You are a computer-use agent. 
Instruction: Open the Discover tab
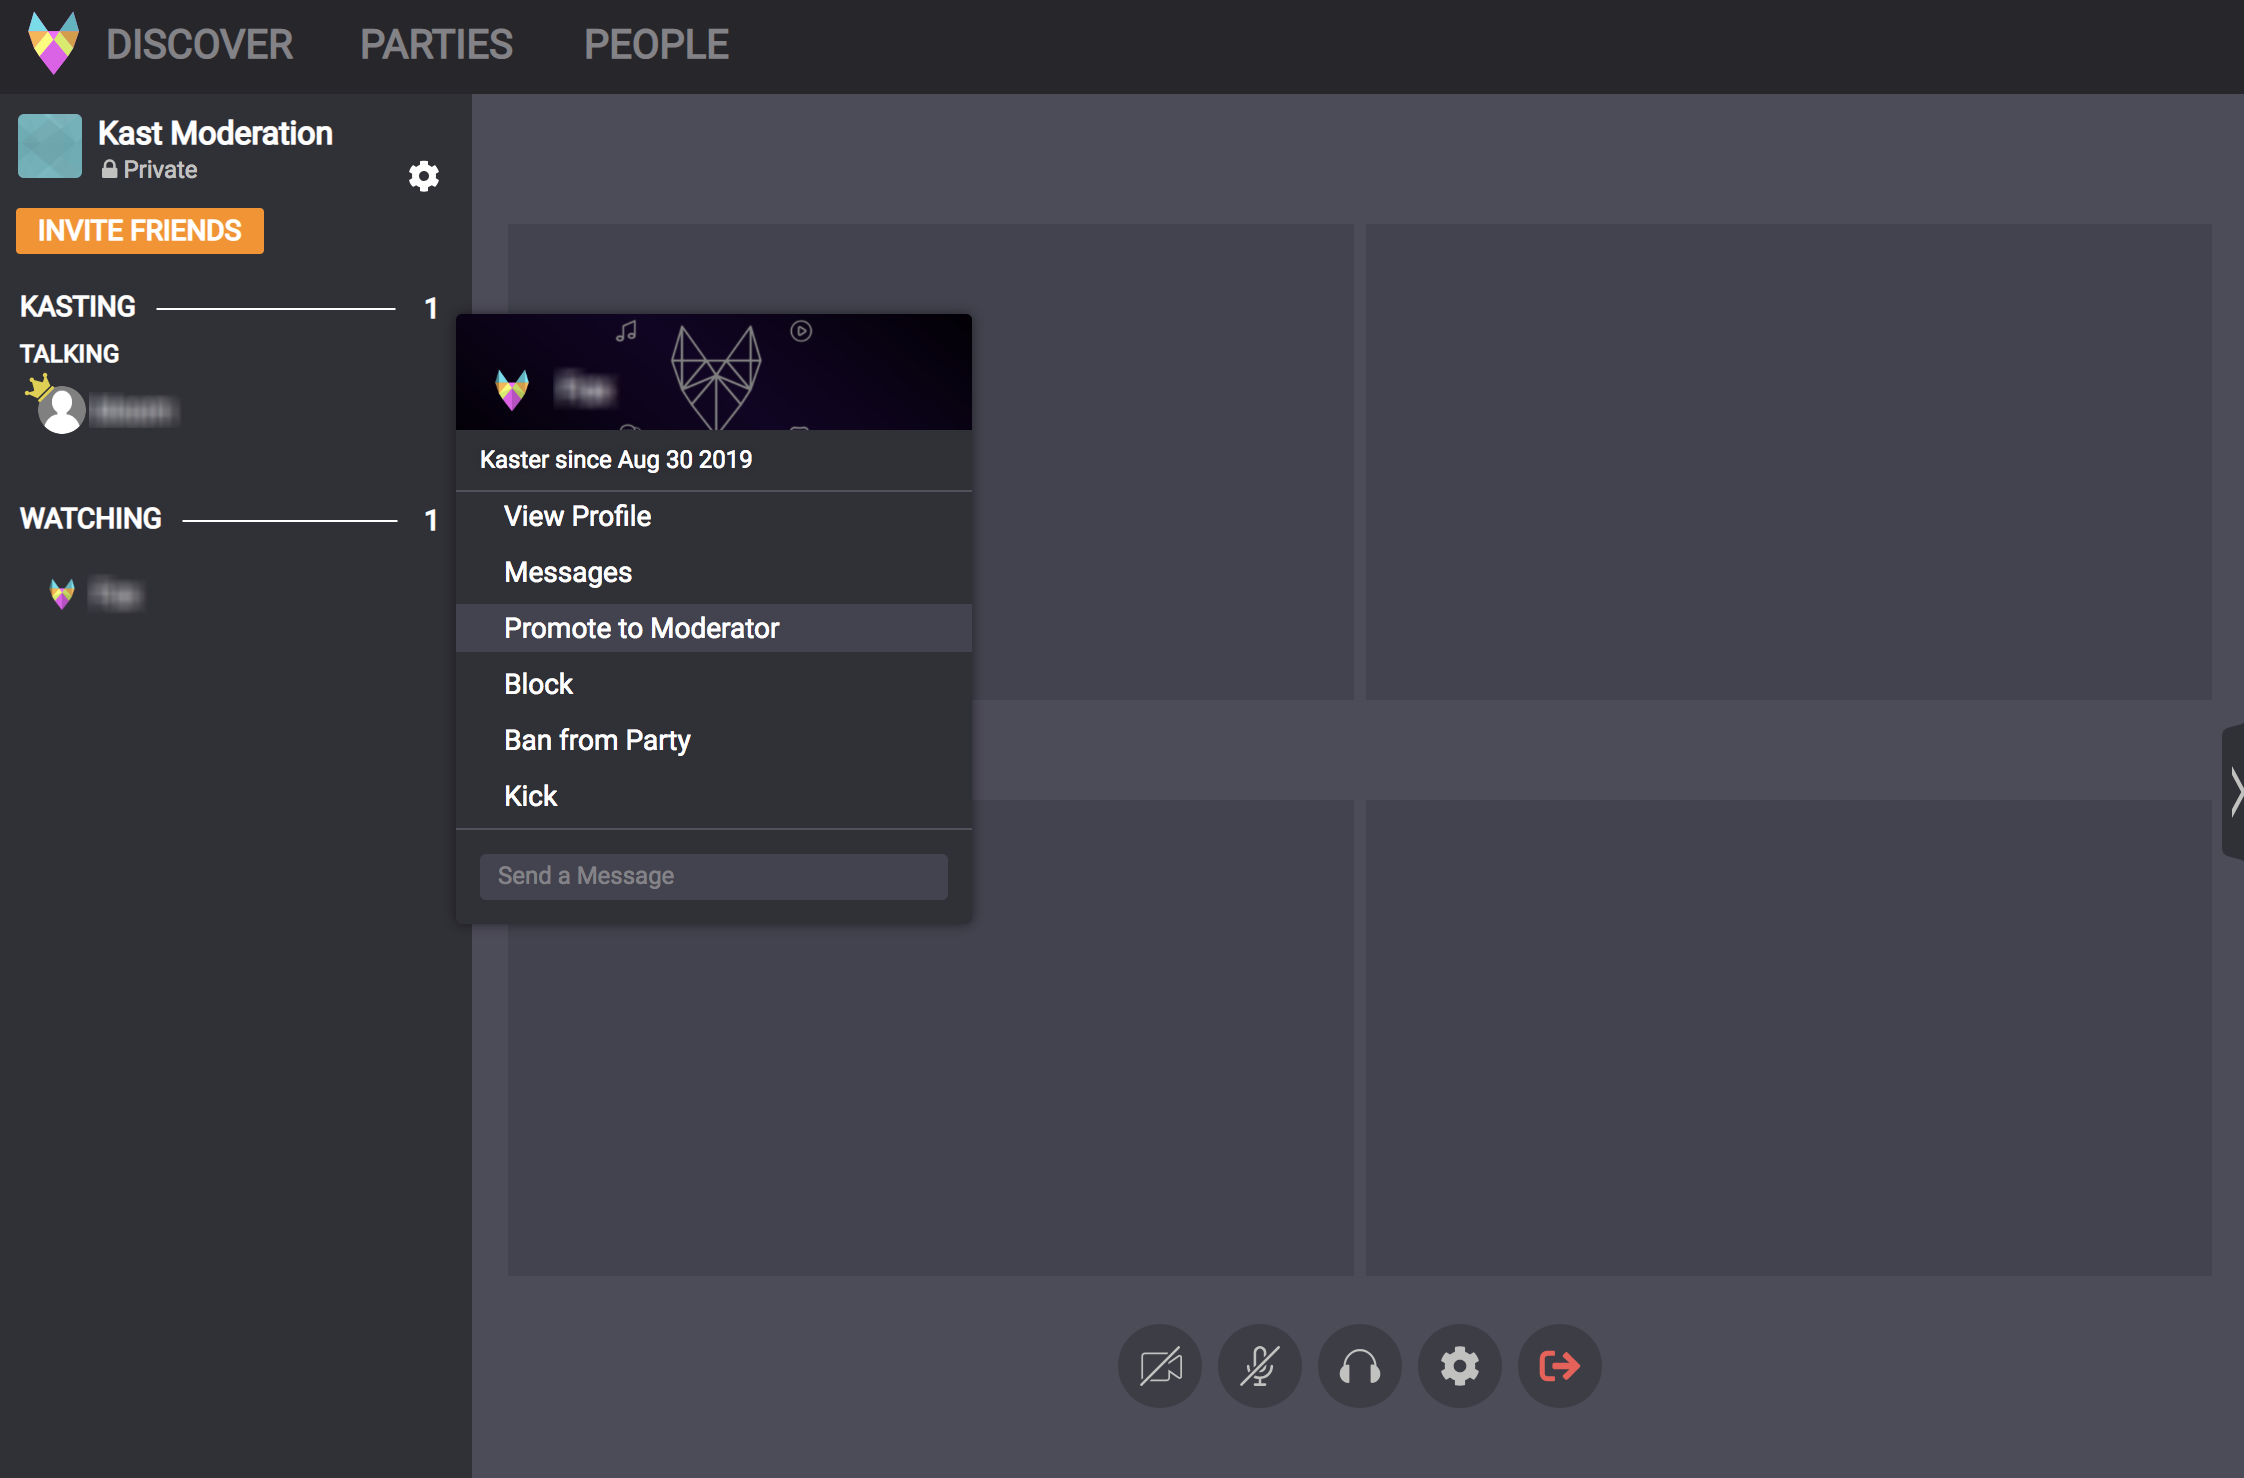tap(199, 45)
